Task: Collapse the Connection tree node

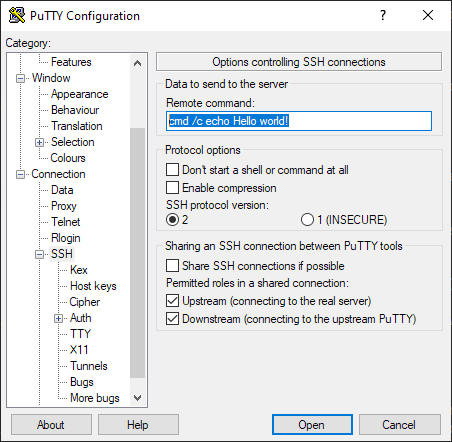Action: 20,175
